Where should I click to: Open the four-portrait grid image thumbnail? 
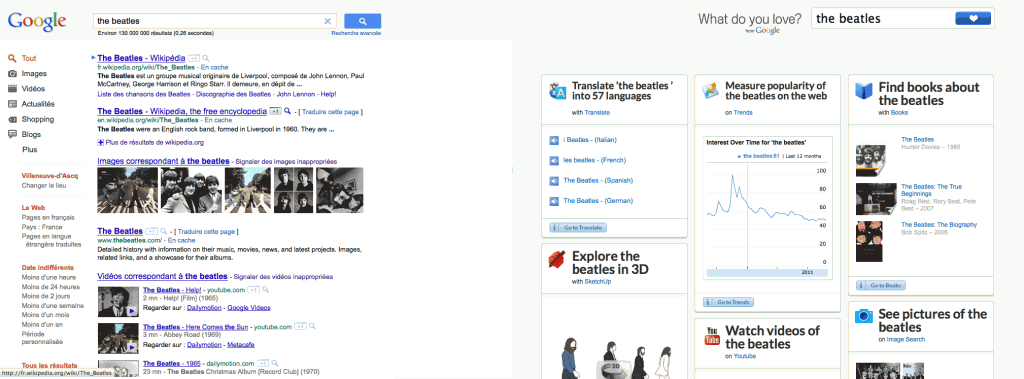pyautogui.click(x=292, y=190)
